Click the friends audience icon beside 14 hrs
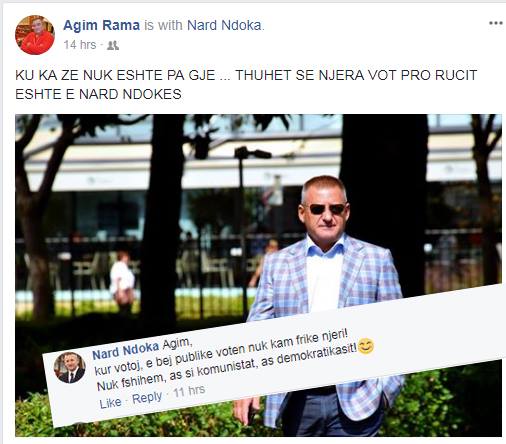This screenshot has width=506, height=444. point(113,45)
